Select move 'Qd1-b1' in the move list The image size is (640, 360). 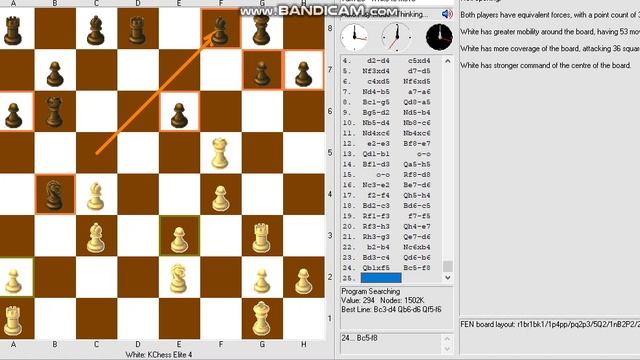376,154
